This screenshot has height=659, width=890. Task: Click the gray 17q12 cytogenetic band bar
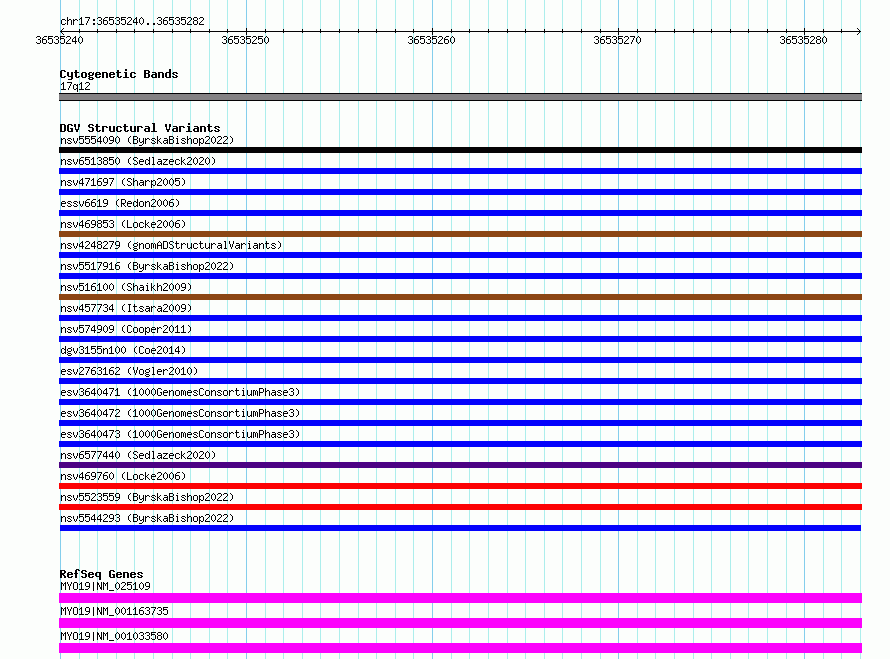click(x=460, y=97)
